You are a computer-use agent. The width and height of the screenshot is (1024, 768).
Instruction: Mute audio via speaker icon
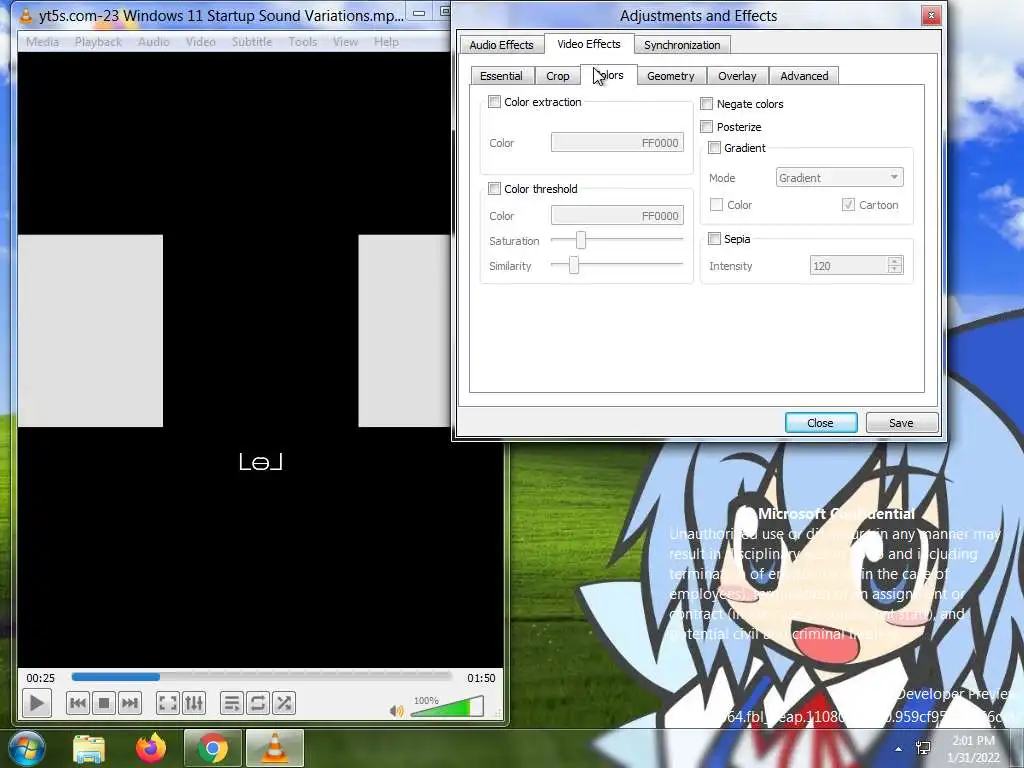[x=396, y=711]
